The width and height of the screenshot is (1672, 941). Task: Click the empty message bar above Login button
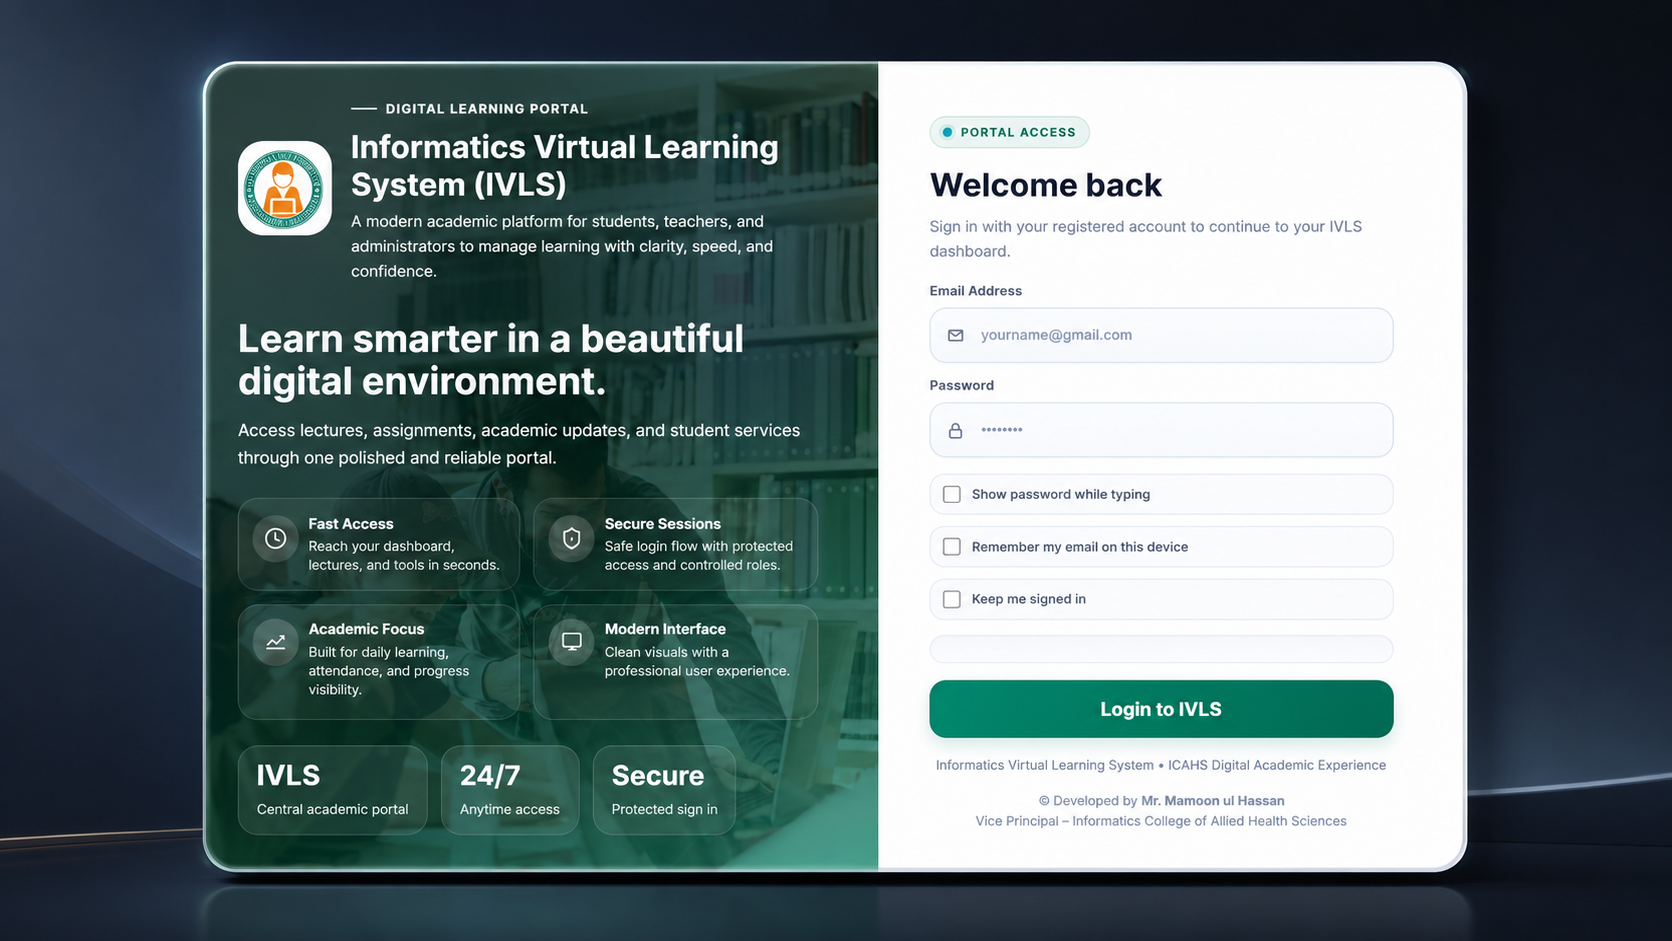1161,649
